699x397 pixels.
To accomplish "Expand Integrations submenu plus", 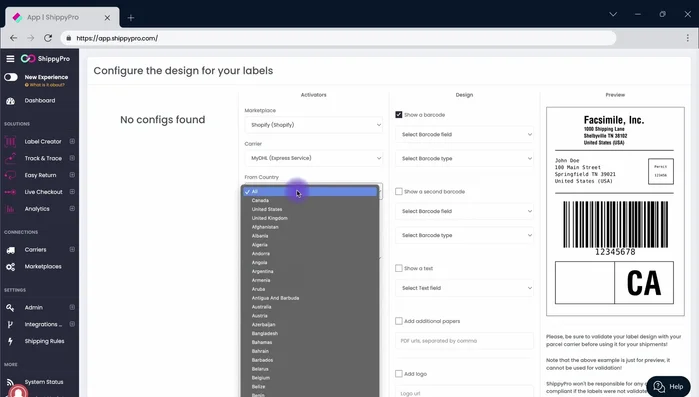I will click(72, 324).
